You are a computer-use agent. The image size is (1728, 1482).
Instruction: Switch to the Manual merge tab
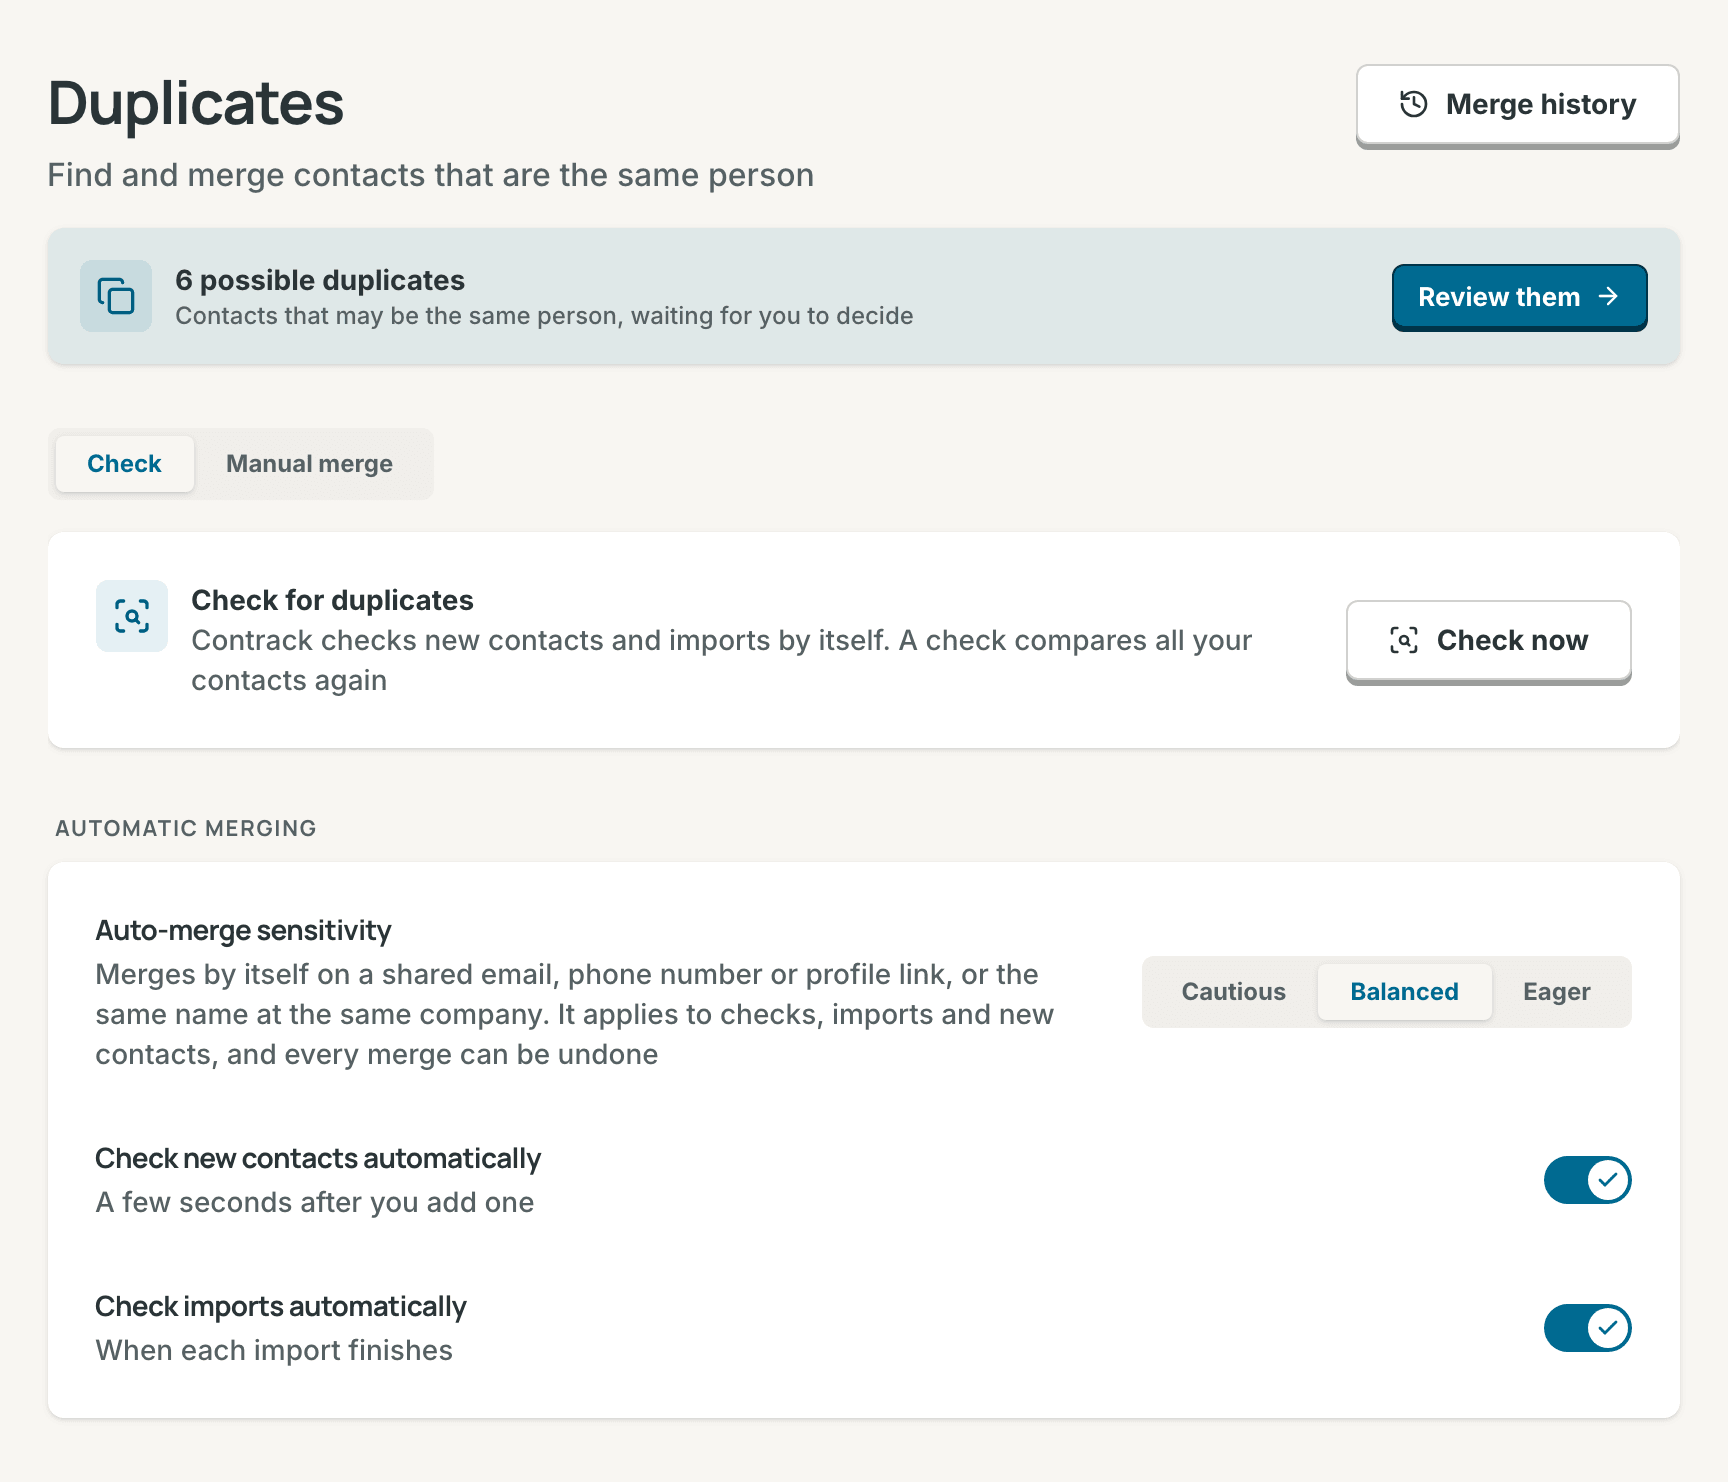pos(309,464)
